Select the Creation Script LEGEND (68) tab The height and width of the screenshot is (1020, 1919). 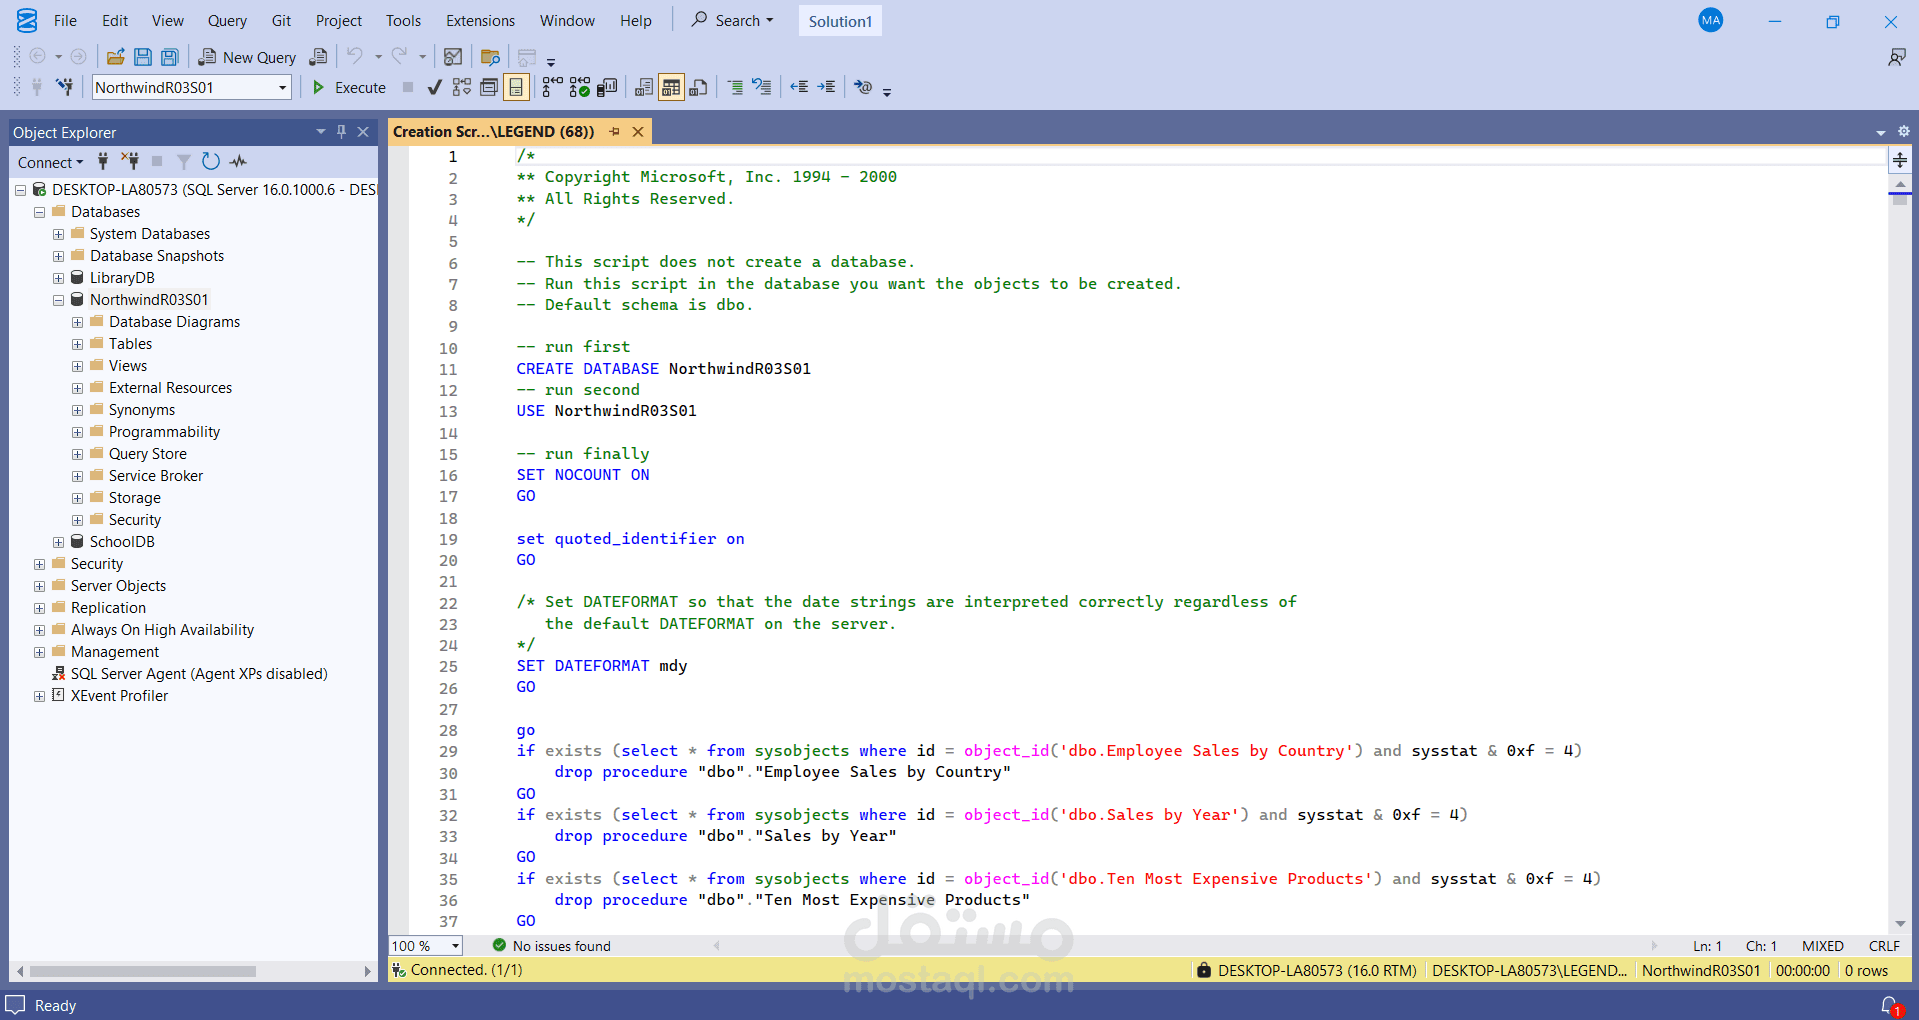point(493,132)
